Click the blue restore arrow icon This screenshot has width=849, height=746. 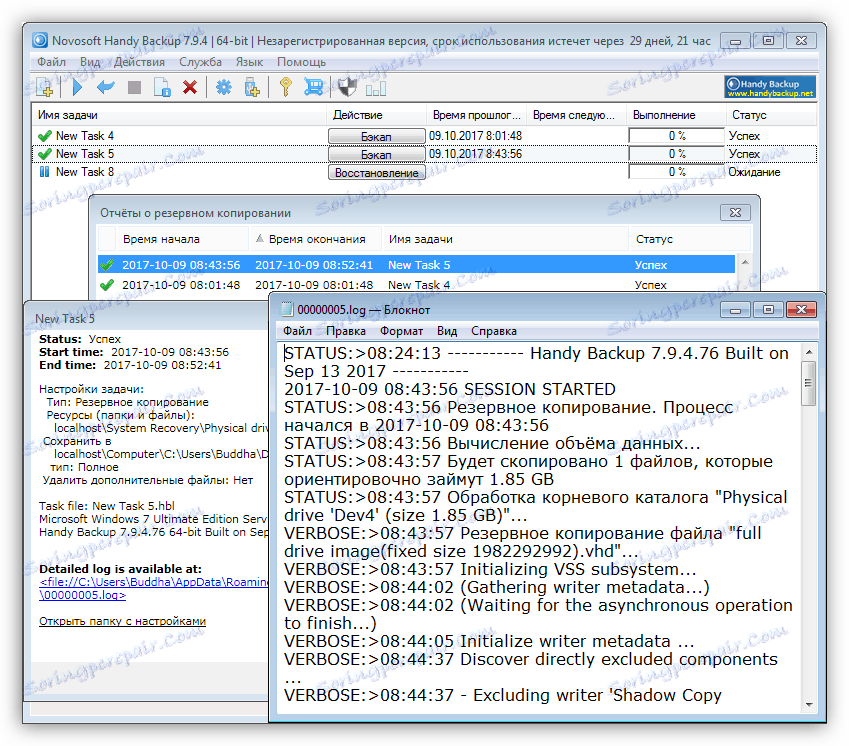[x=105, y=88]
